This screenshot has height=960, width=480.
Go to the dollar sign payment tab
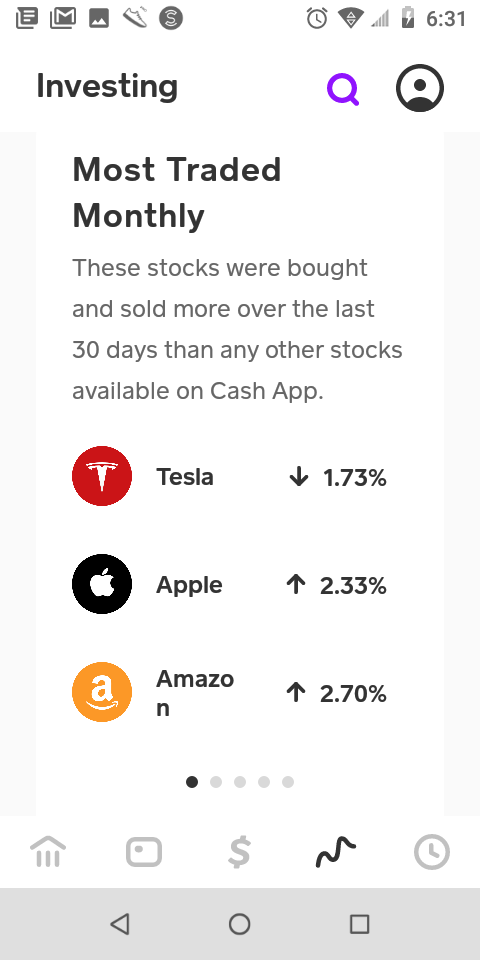point(239,852)
